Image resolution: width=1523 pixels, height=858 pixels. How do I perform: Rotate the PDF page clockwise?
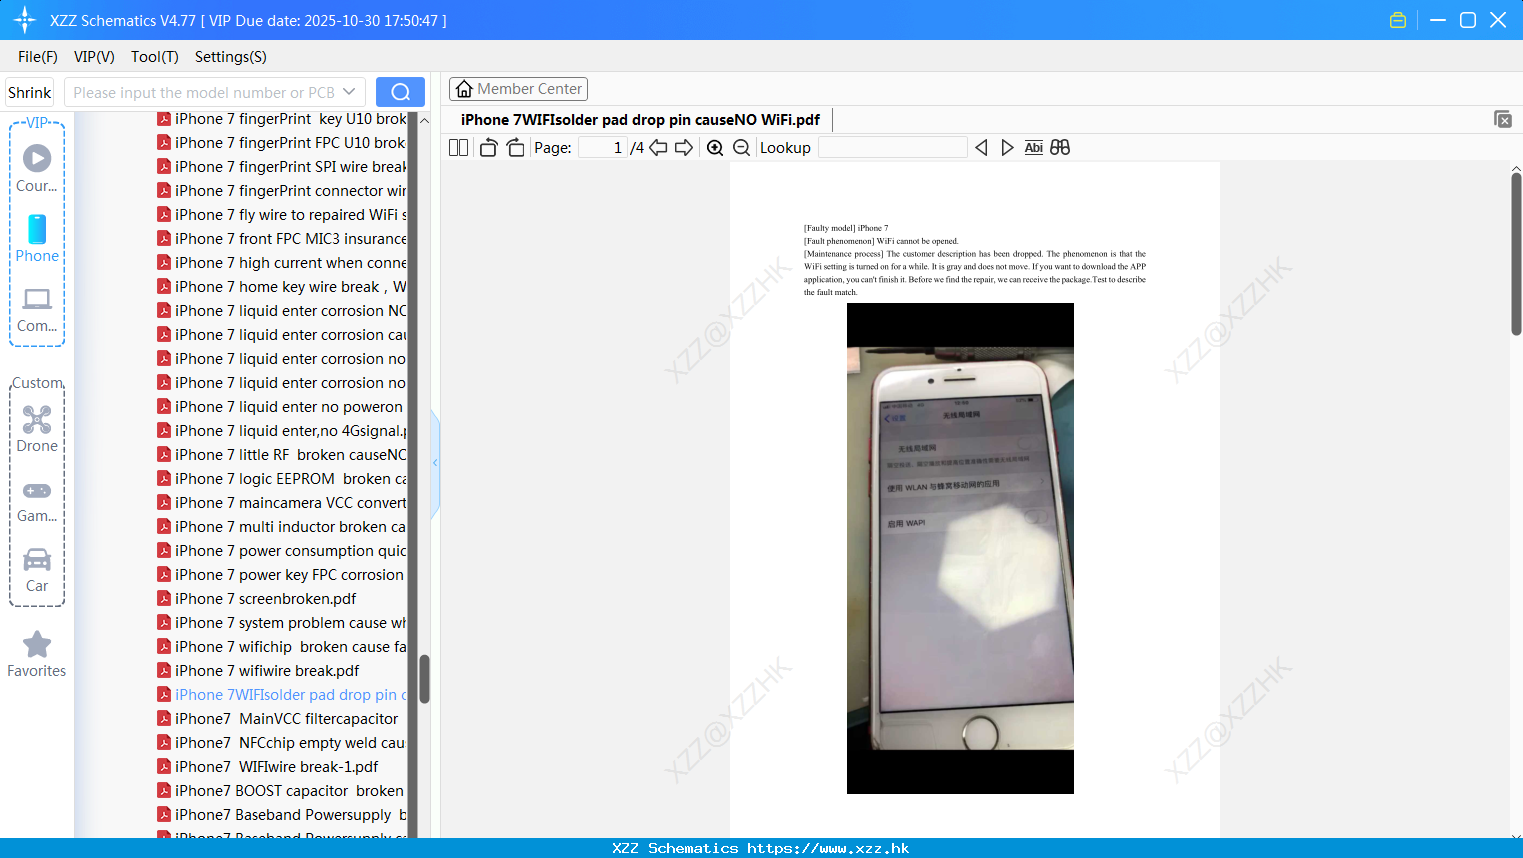515,148
